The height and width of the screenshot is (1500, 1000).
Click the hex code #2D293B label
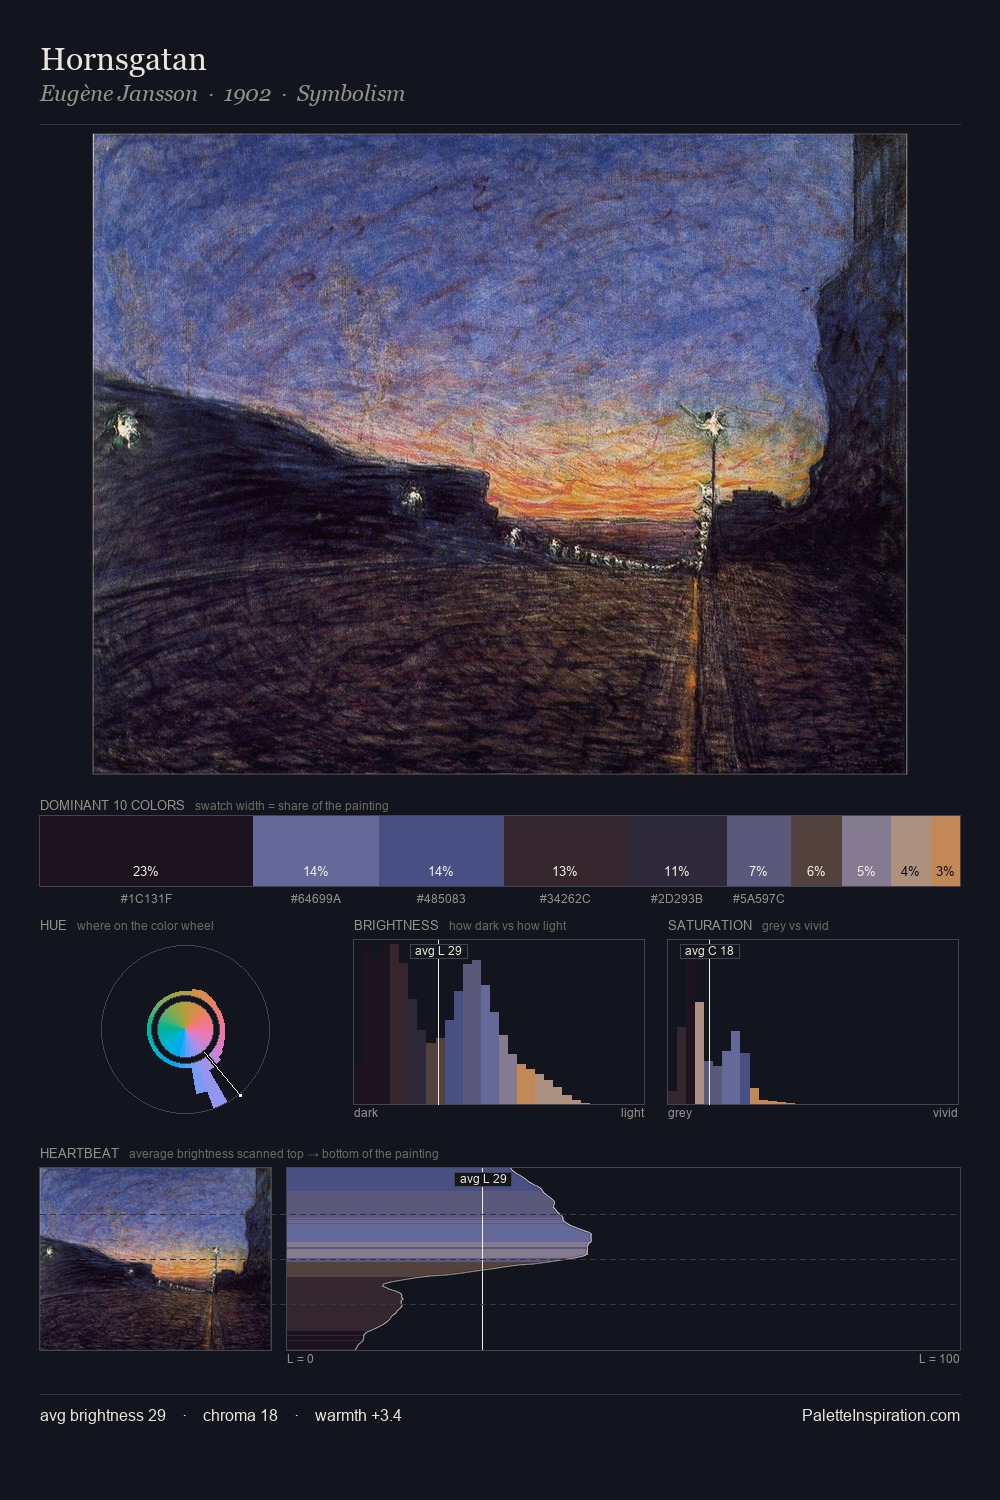point(677,898)
